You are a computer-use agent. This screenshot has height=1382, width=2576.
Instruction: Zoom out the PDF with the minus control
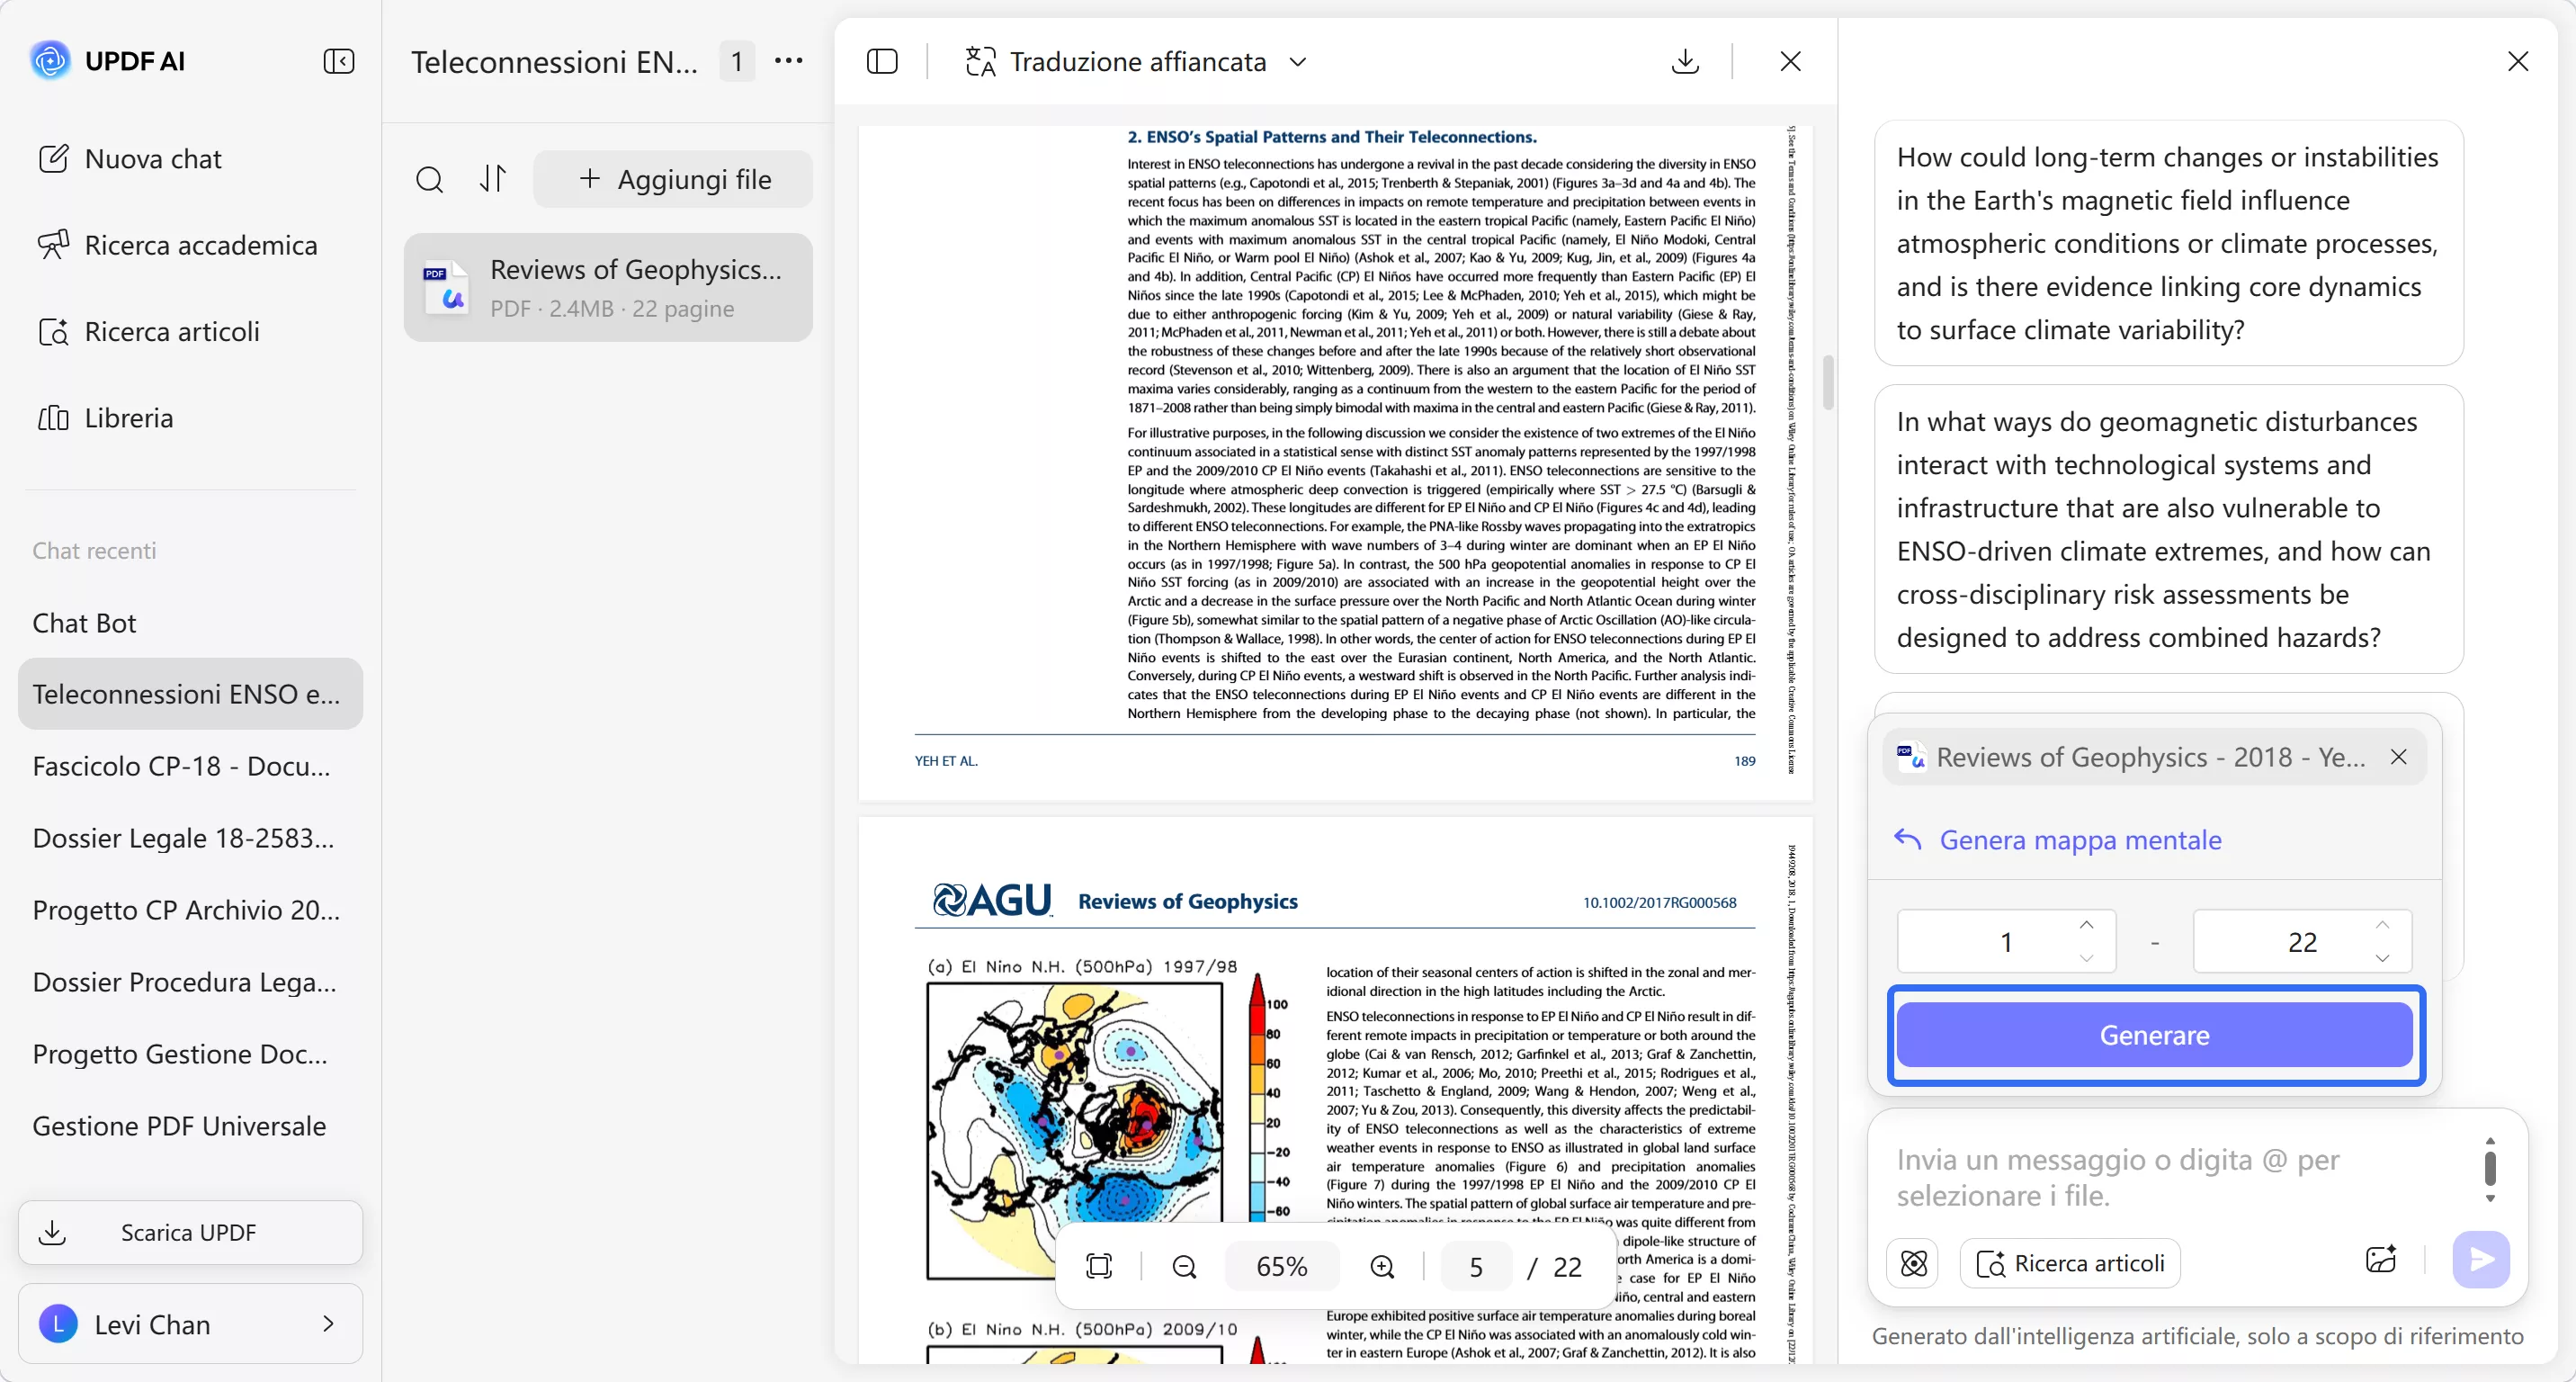click(x=1184, y=1265)
